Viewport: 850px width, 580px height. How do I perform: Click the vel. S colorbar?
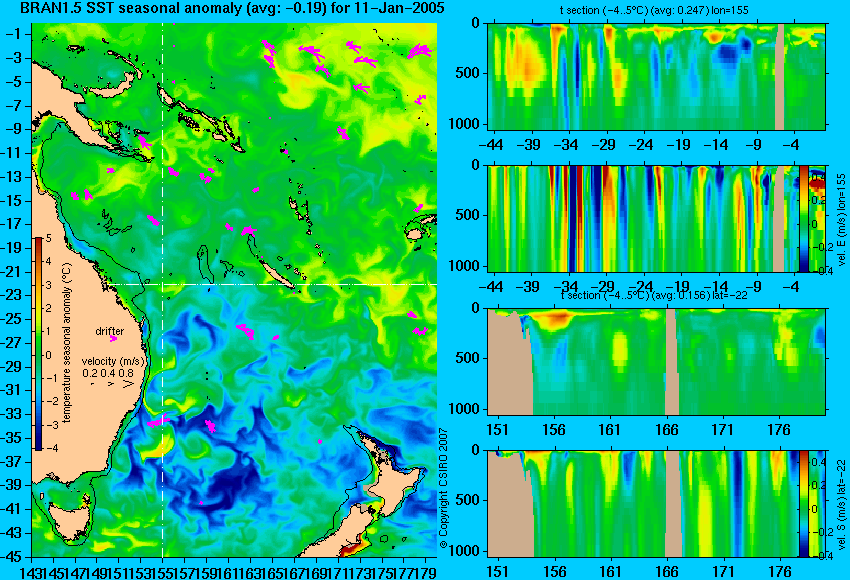pyautogui.click(x=803, y=504)
